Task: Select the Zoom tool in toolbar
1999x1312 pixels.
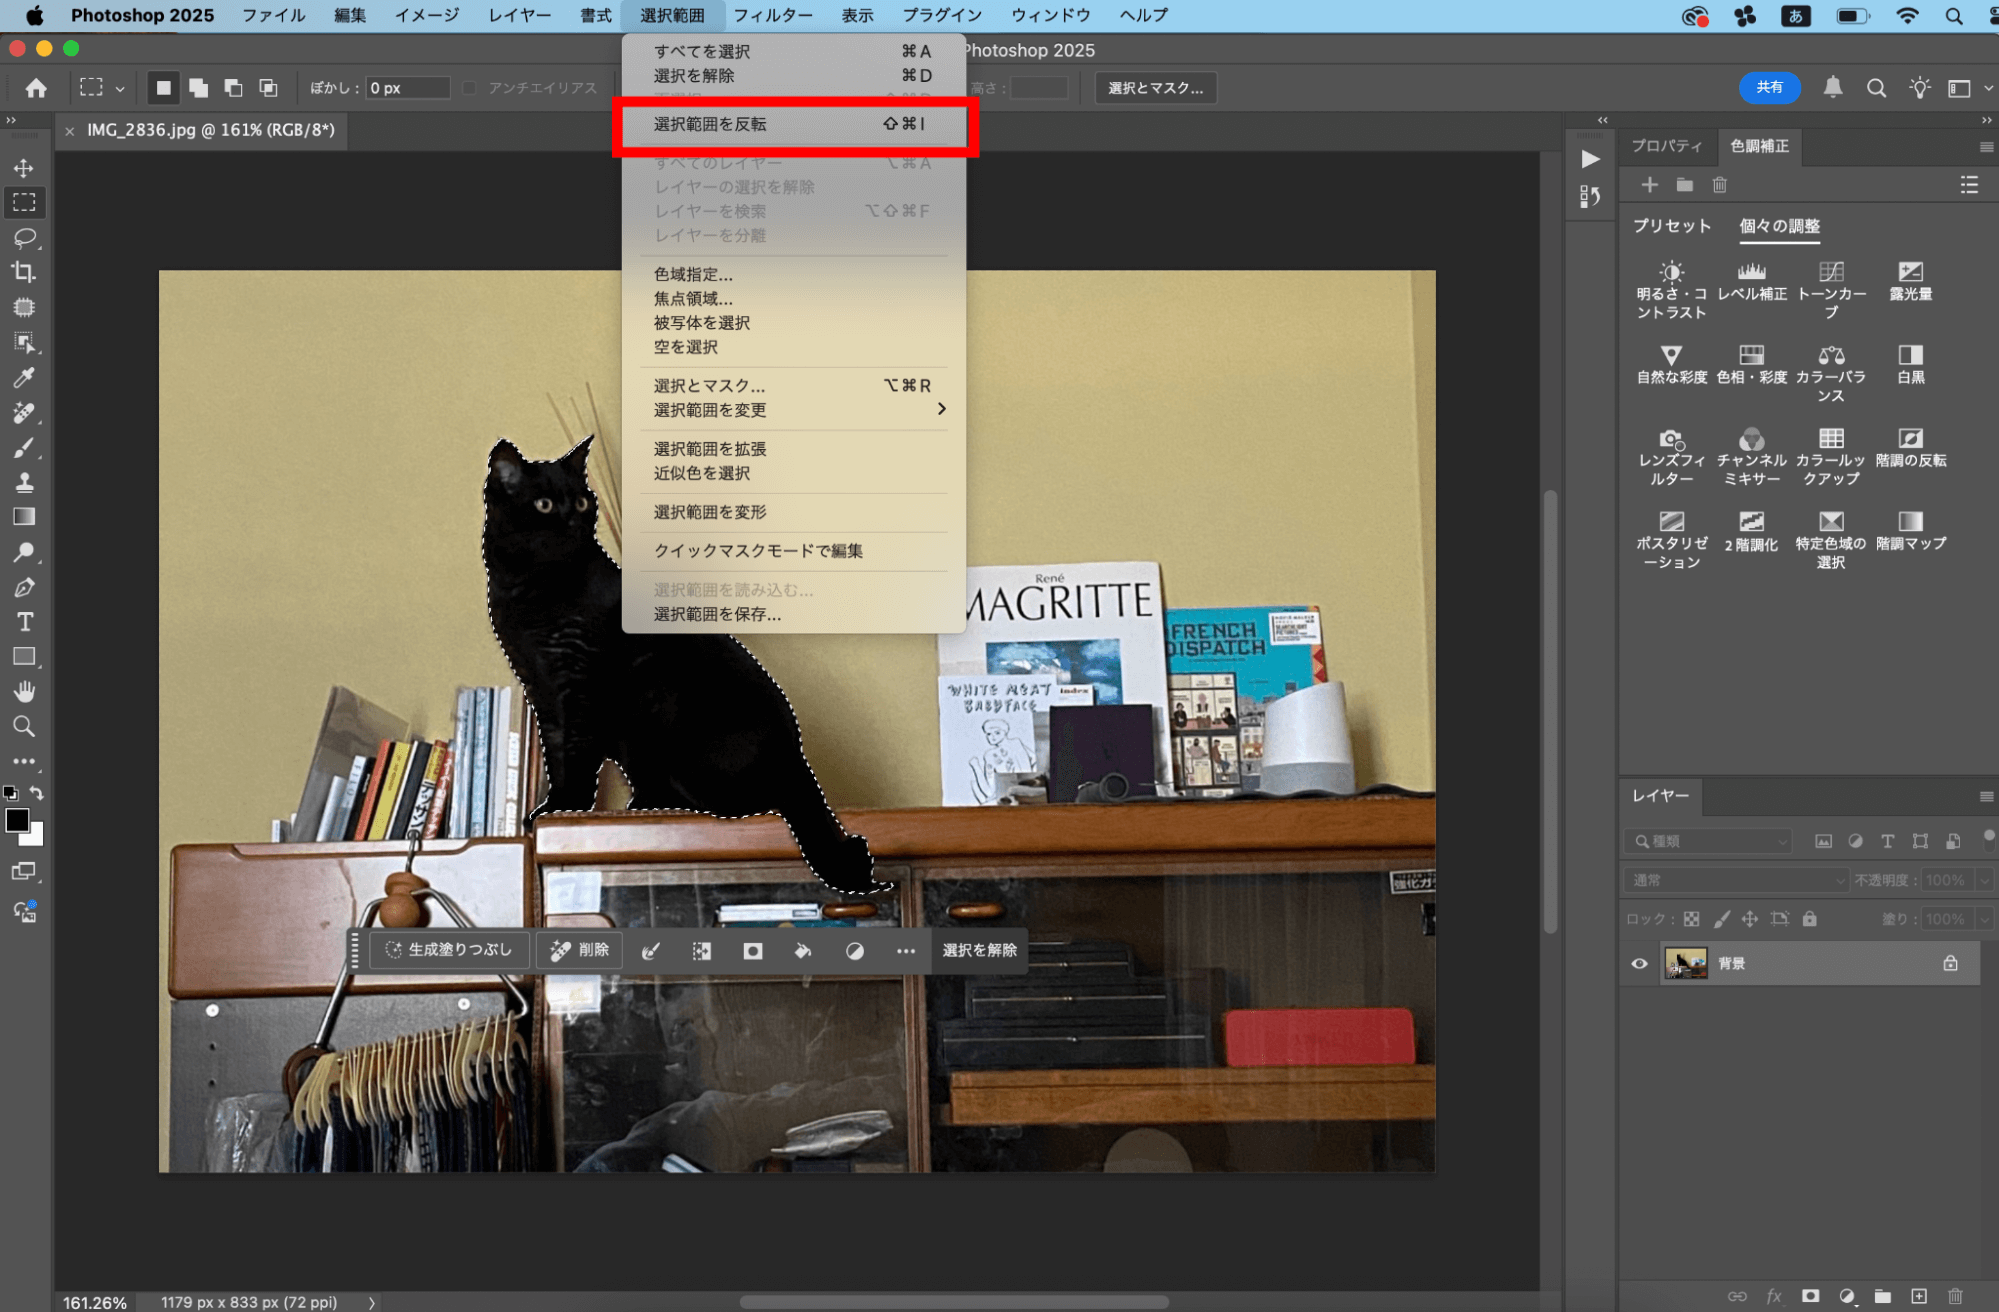Action: coord(24,727)
